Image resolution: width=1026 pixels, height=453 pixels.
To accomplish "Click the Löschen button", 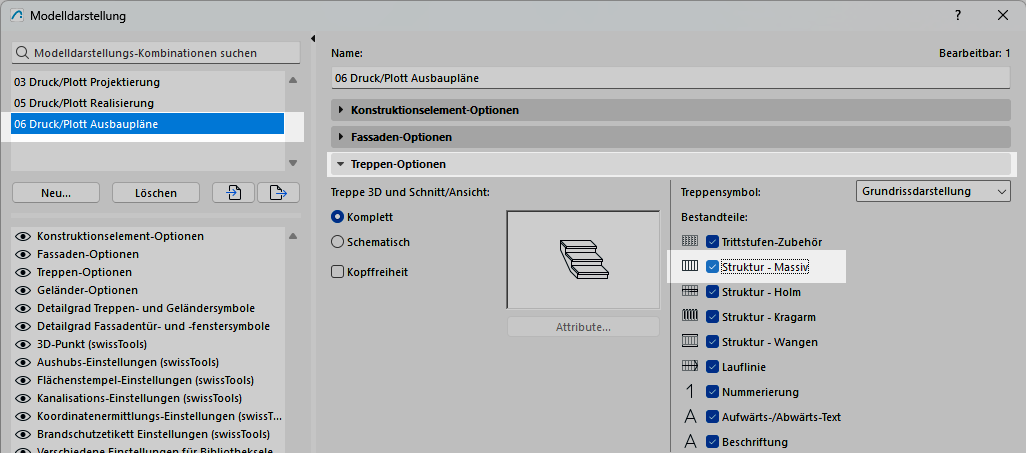I will (x=155, y=193).
